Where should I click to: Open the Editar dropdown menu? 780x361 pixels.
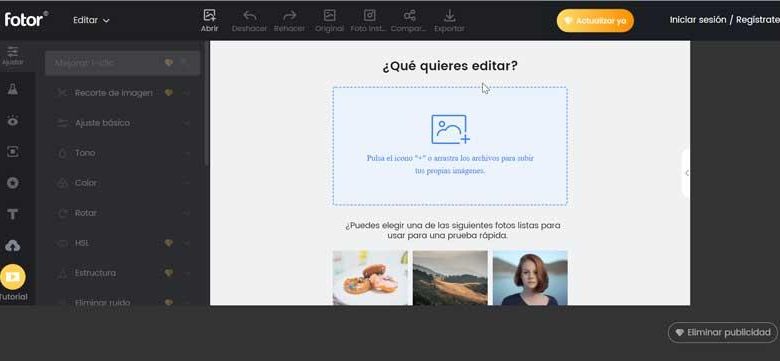pos(91,20)
